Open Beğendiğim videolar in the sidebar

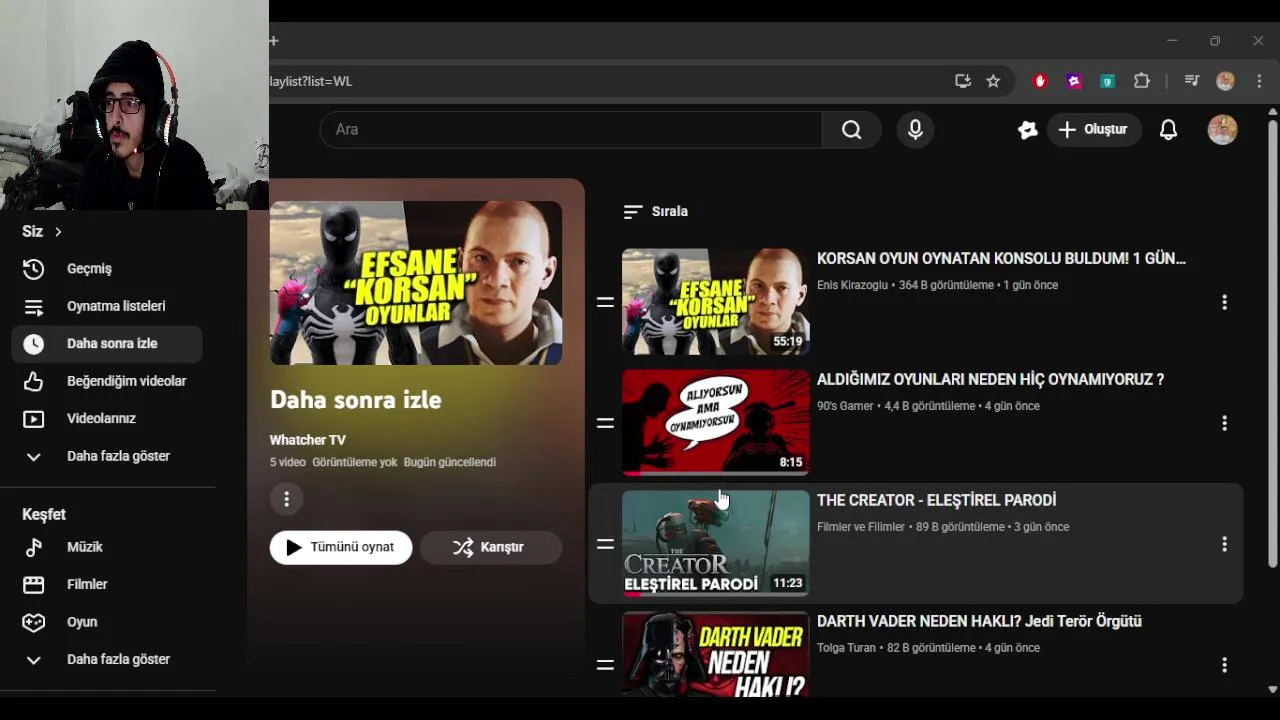pyautogui.click(x=107, y=381)
